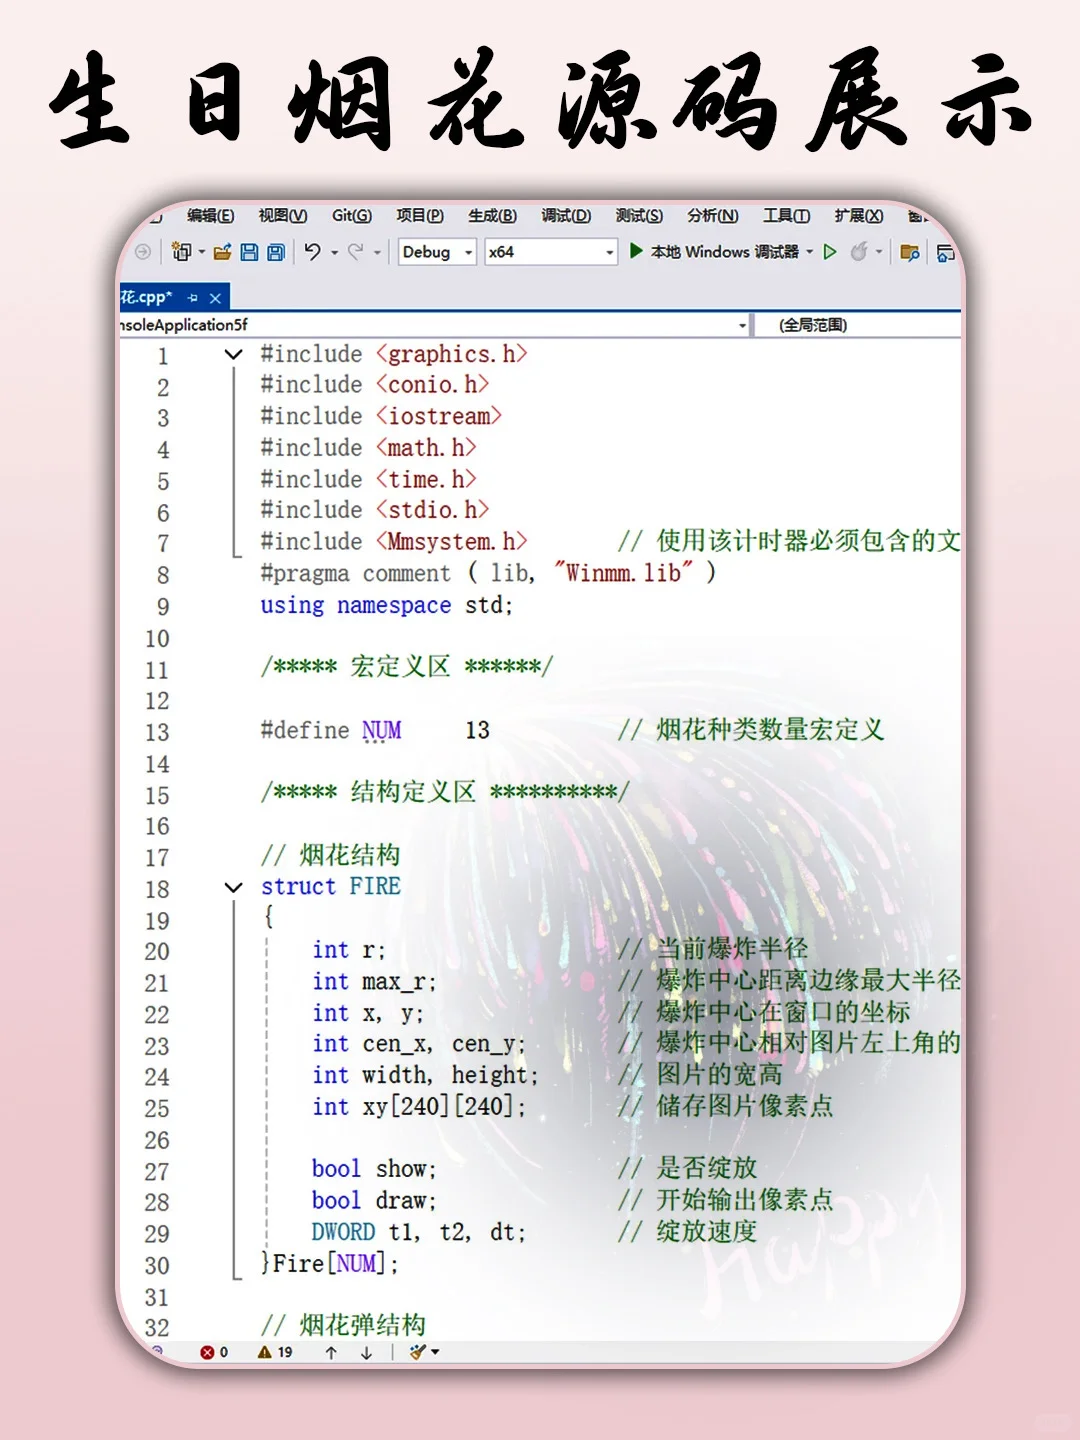Click '}Fire[NUM];' on line 30
The image size is (1080, 1440).
click(330, 1264)
